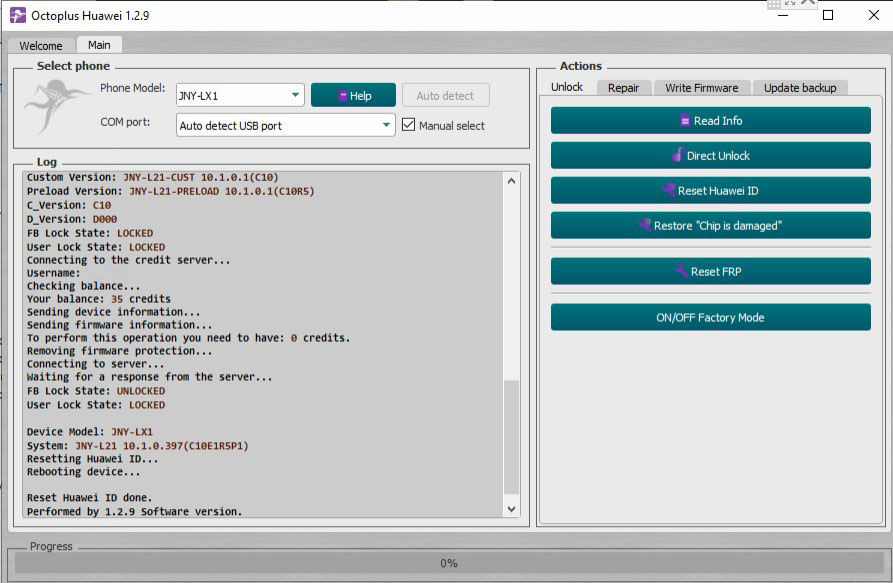
Task: Run the Read Info action
Action: click(710, 121)
